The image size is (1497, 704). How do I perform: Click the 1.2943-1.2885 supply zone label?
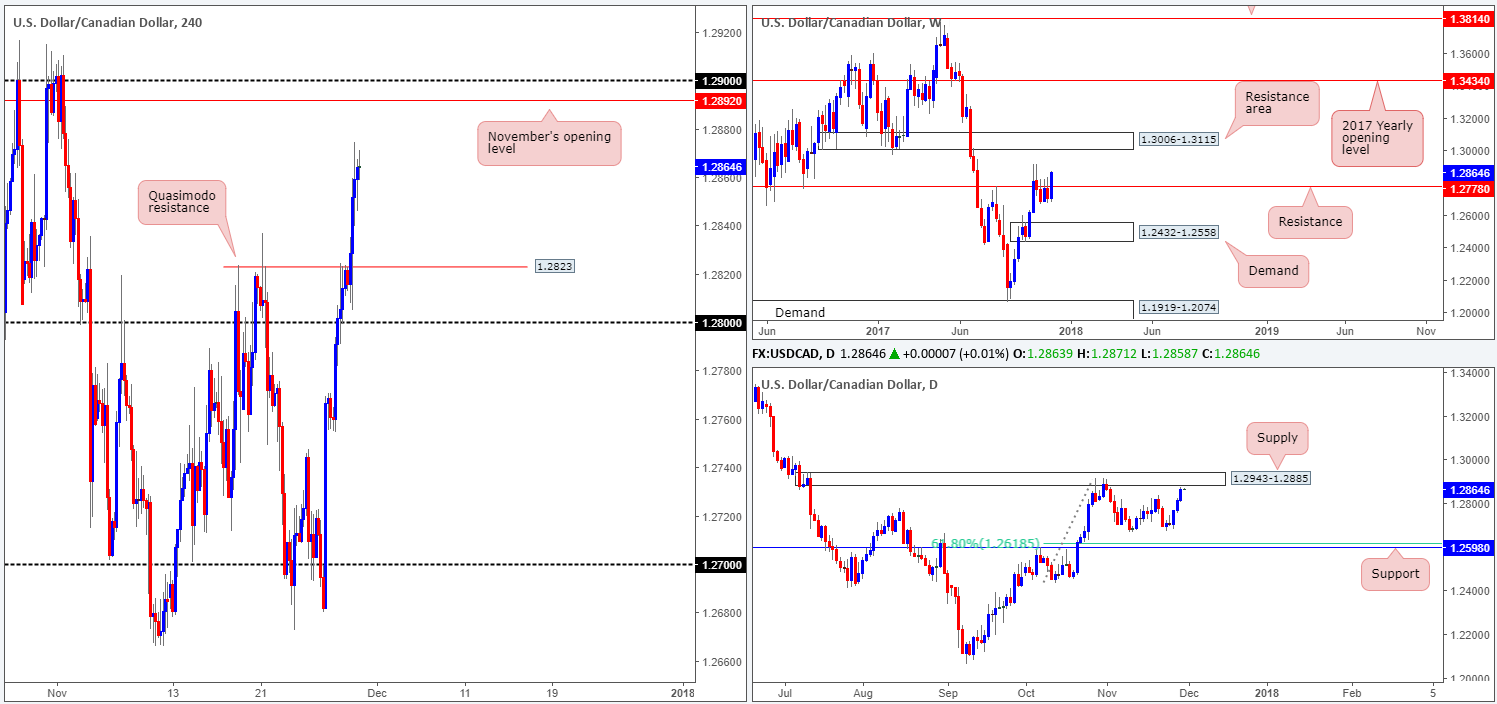1269,478
